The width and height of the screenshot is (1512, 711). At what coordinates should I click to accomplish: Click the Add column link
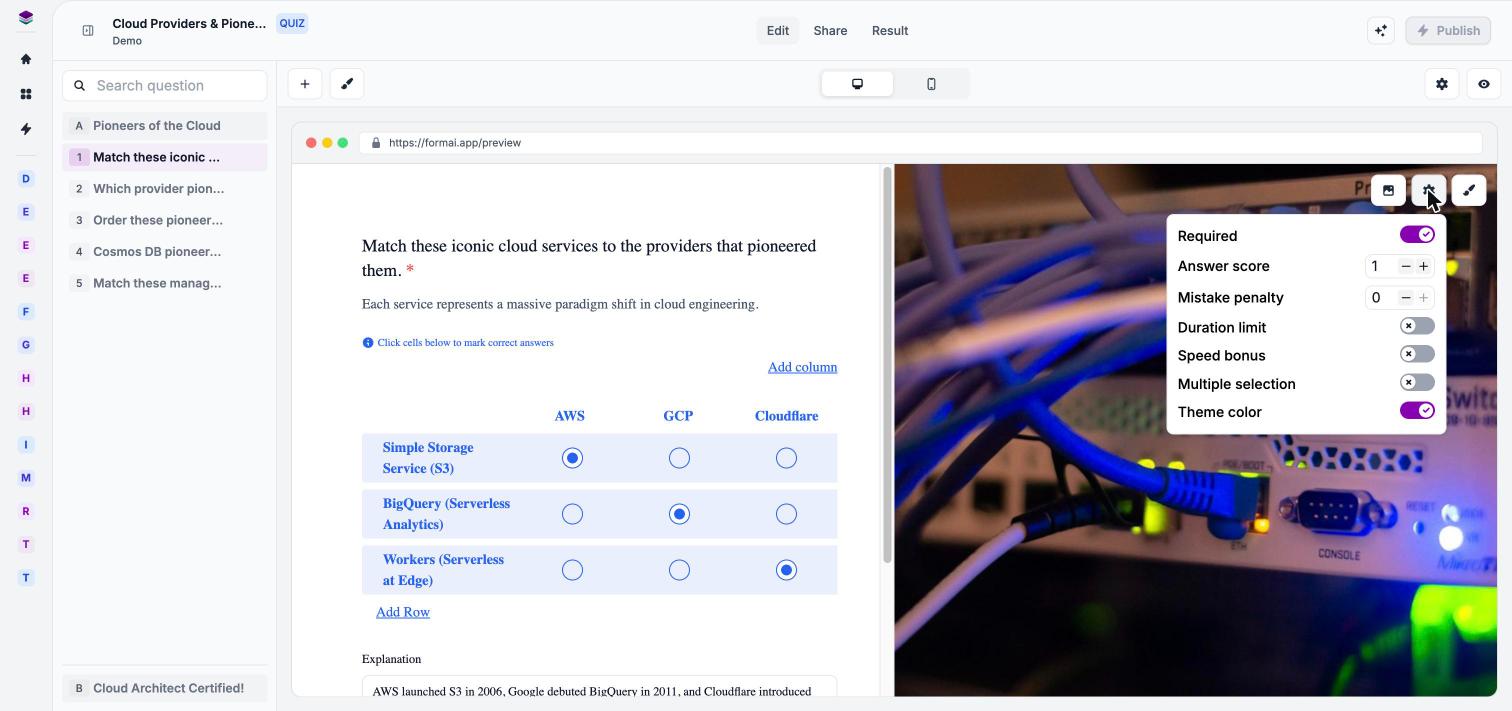[802, 367]
